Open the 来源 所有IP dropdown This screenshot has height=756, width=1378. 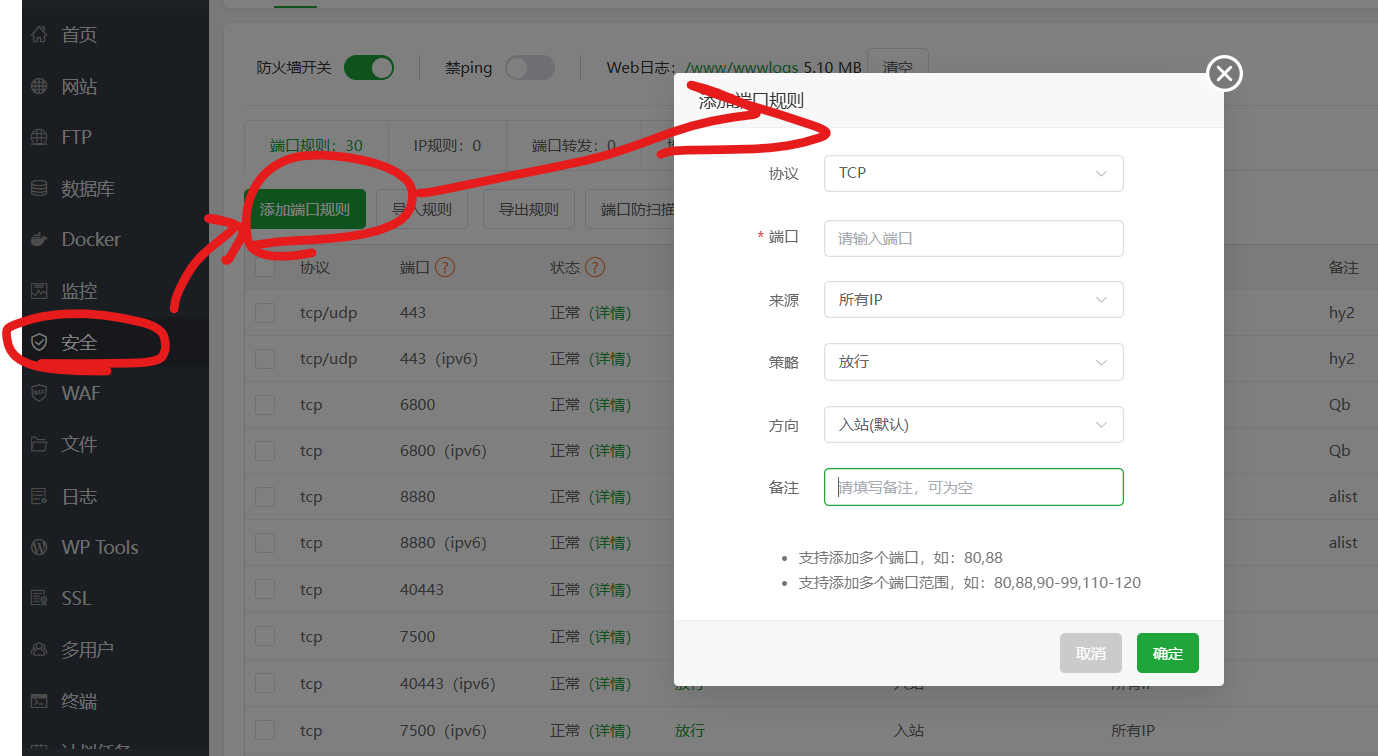973,300
